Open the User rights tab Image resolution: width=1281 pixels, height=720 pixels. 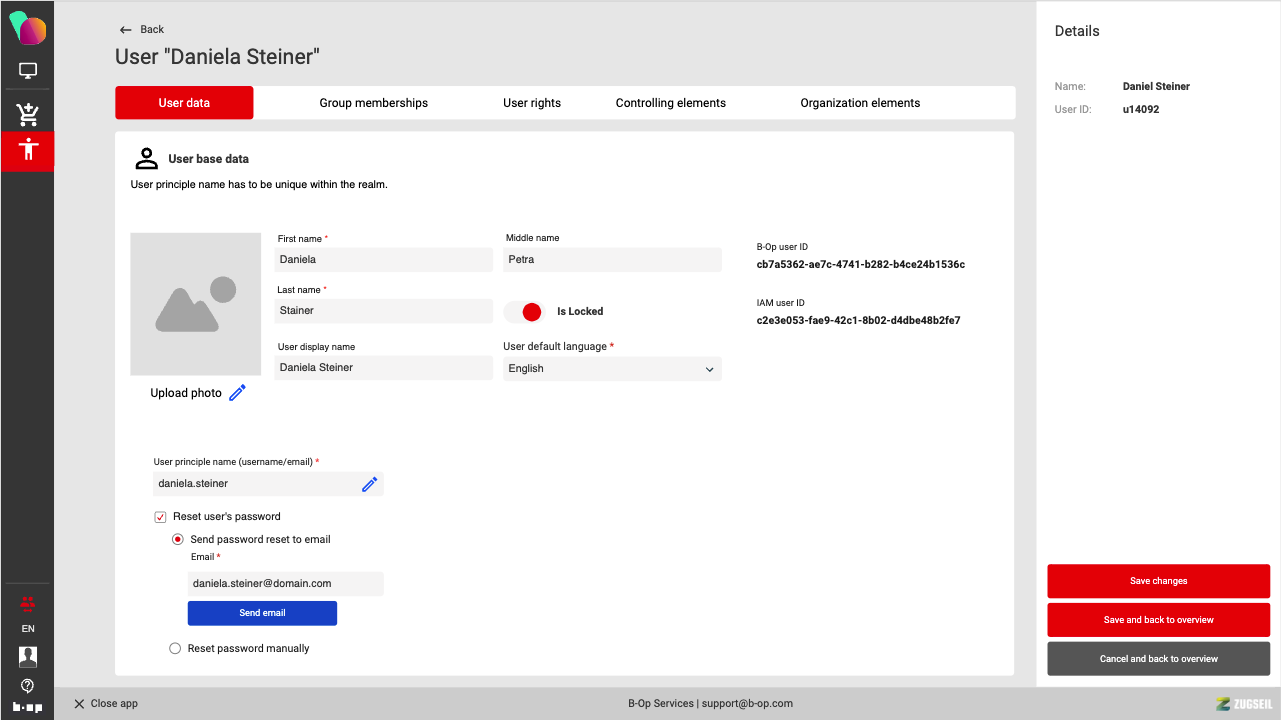(531, 103)
